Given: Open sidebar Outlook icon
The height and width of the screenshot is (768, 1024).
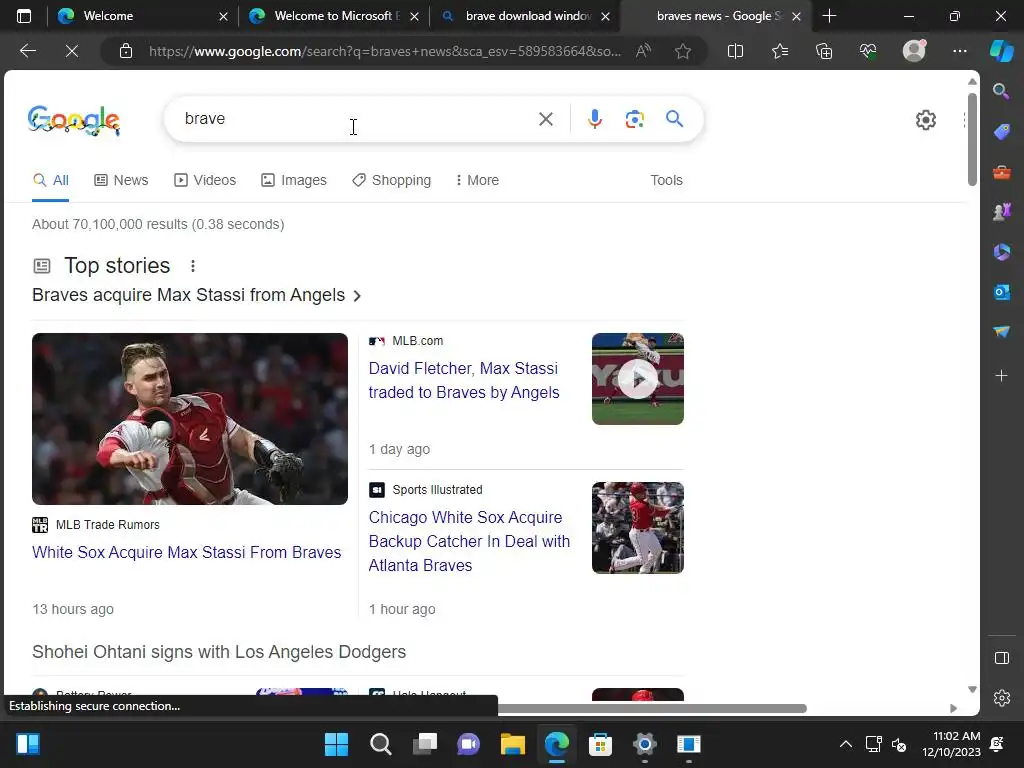Looking at the screenshot, I should coord(1001,292).
